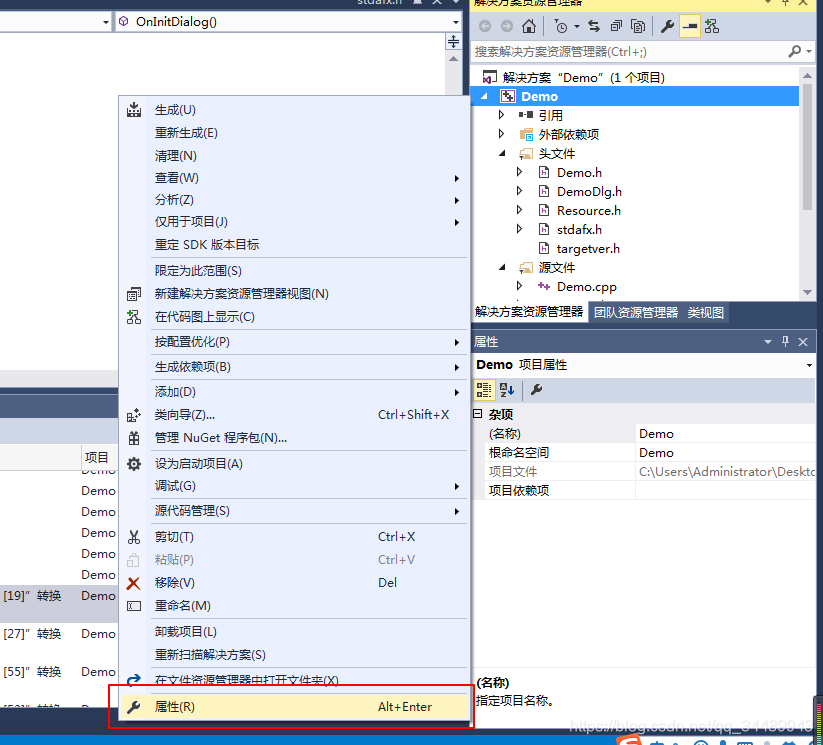This screenshot has height=745, width=823.
Task: Toggle the Preview Selected Items highlighted icon
Action: [x=690, y=26]
